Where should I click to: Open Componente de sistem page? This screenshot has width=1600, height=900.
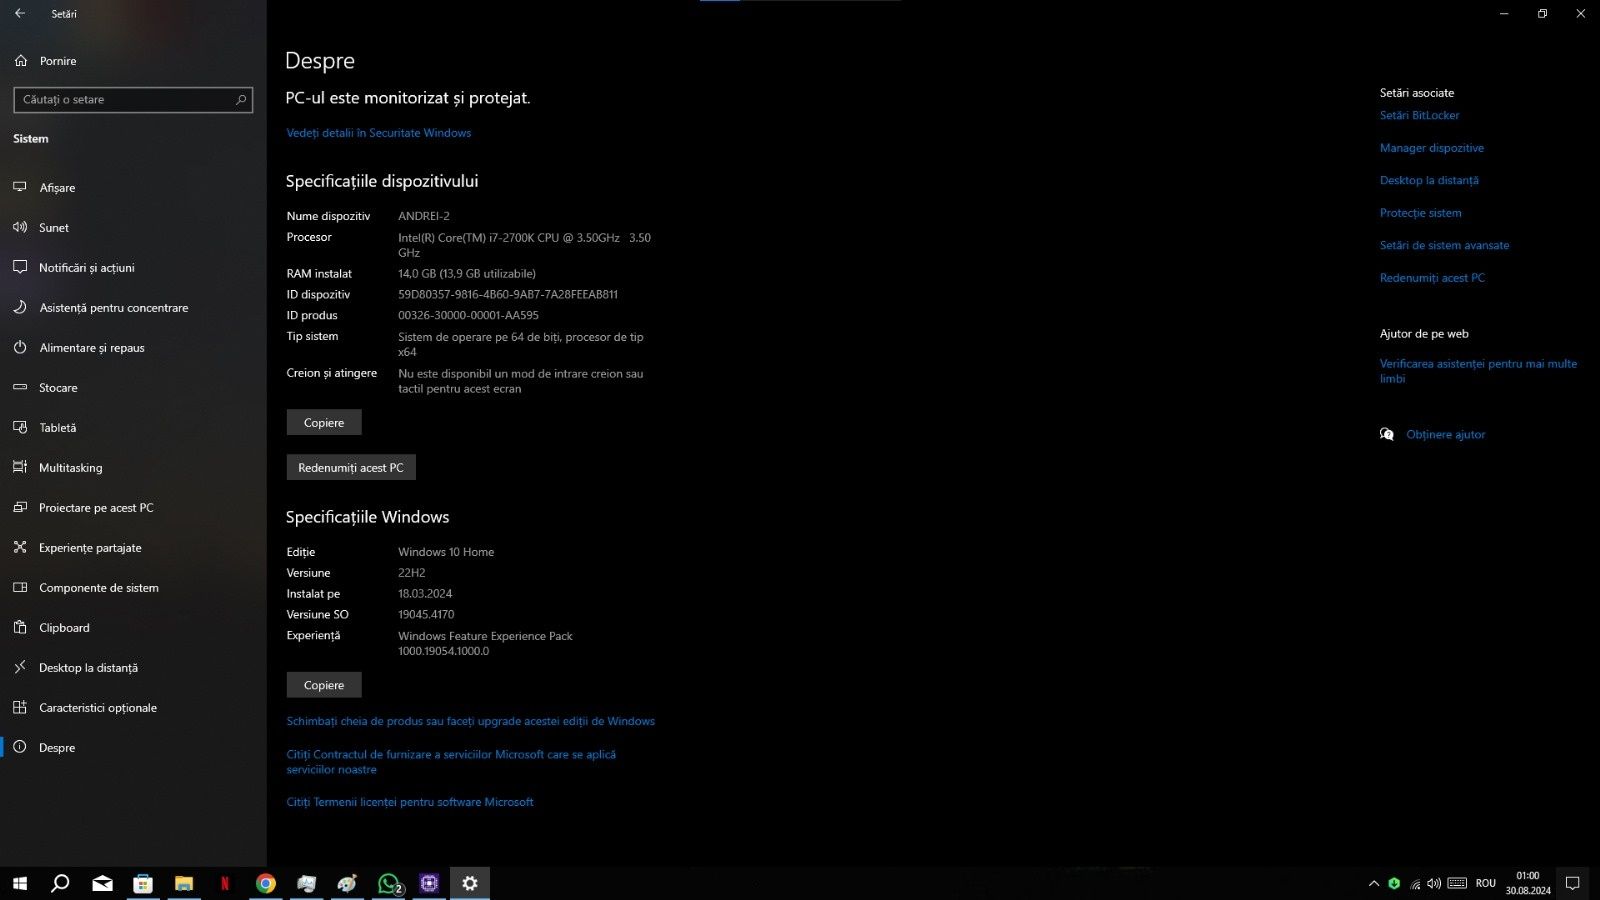[x=133, y=588]
